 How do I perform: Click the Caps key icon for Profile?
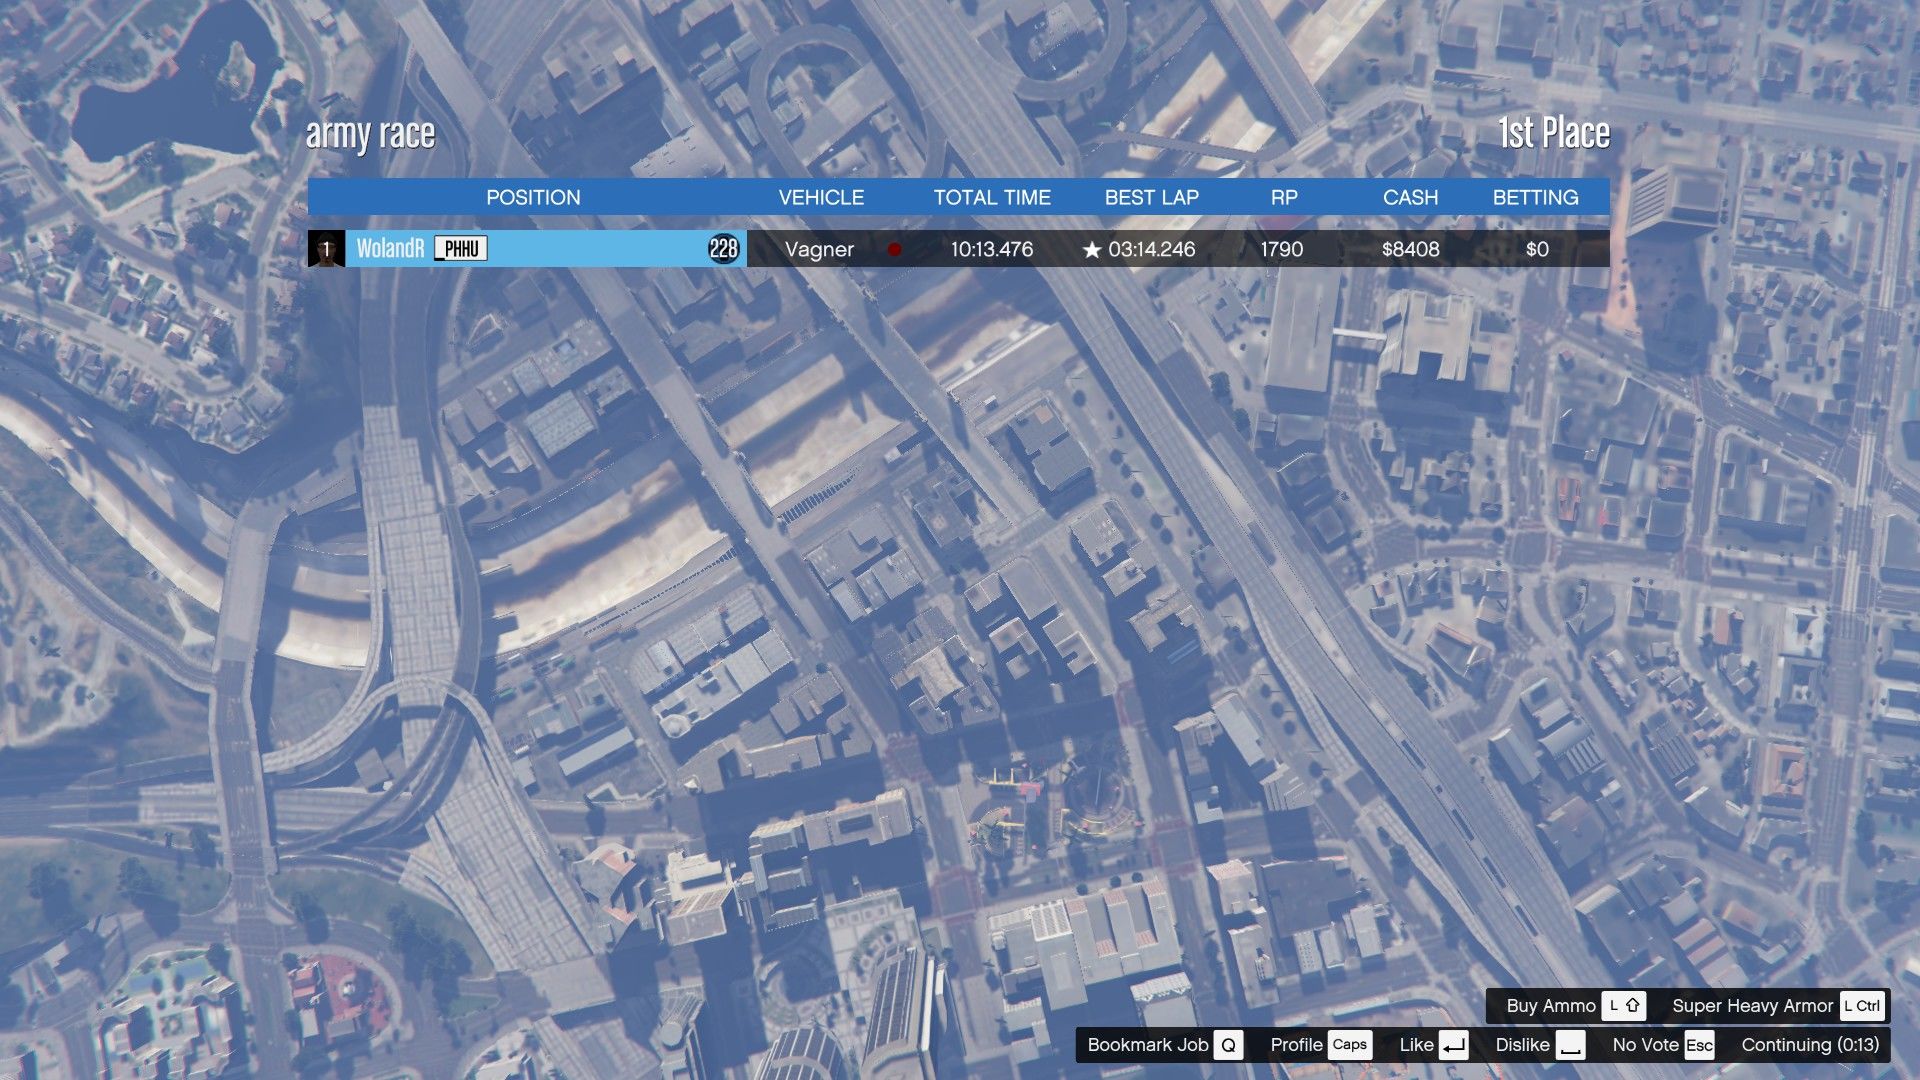(x=1349, y=1045)
